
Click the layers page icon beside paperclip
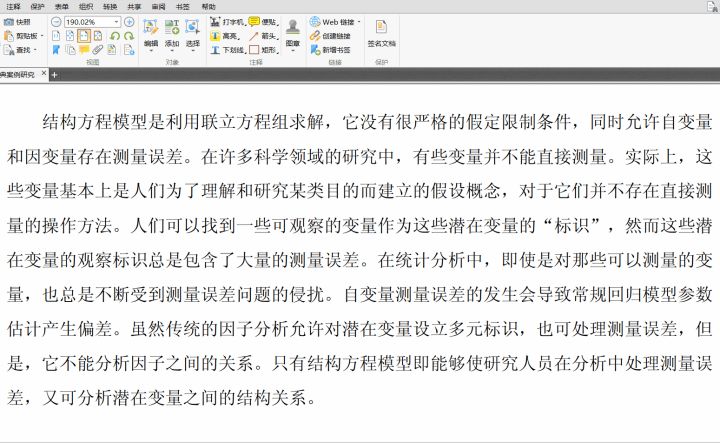click(112, 50)
